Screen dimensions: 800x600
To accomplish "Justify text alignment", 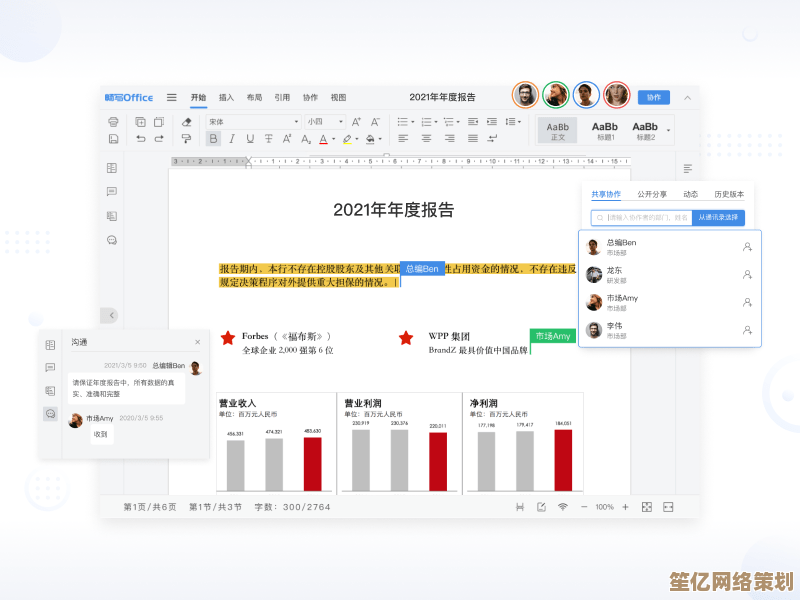I will [473, 139].
